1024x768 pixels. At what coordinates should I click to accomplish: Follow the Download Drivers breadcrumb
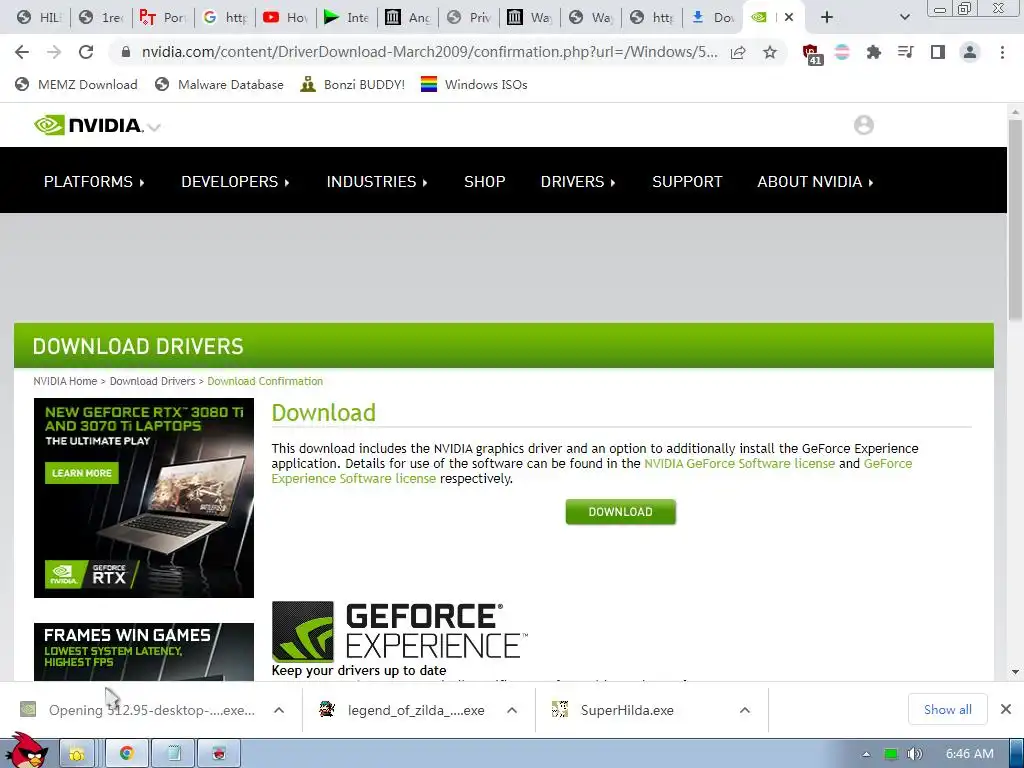[152, 381]
